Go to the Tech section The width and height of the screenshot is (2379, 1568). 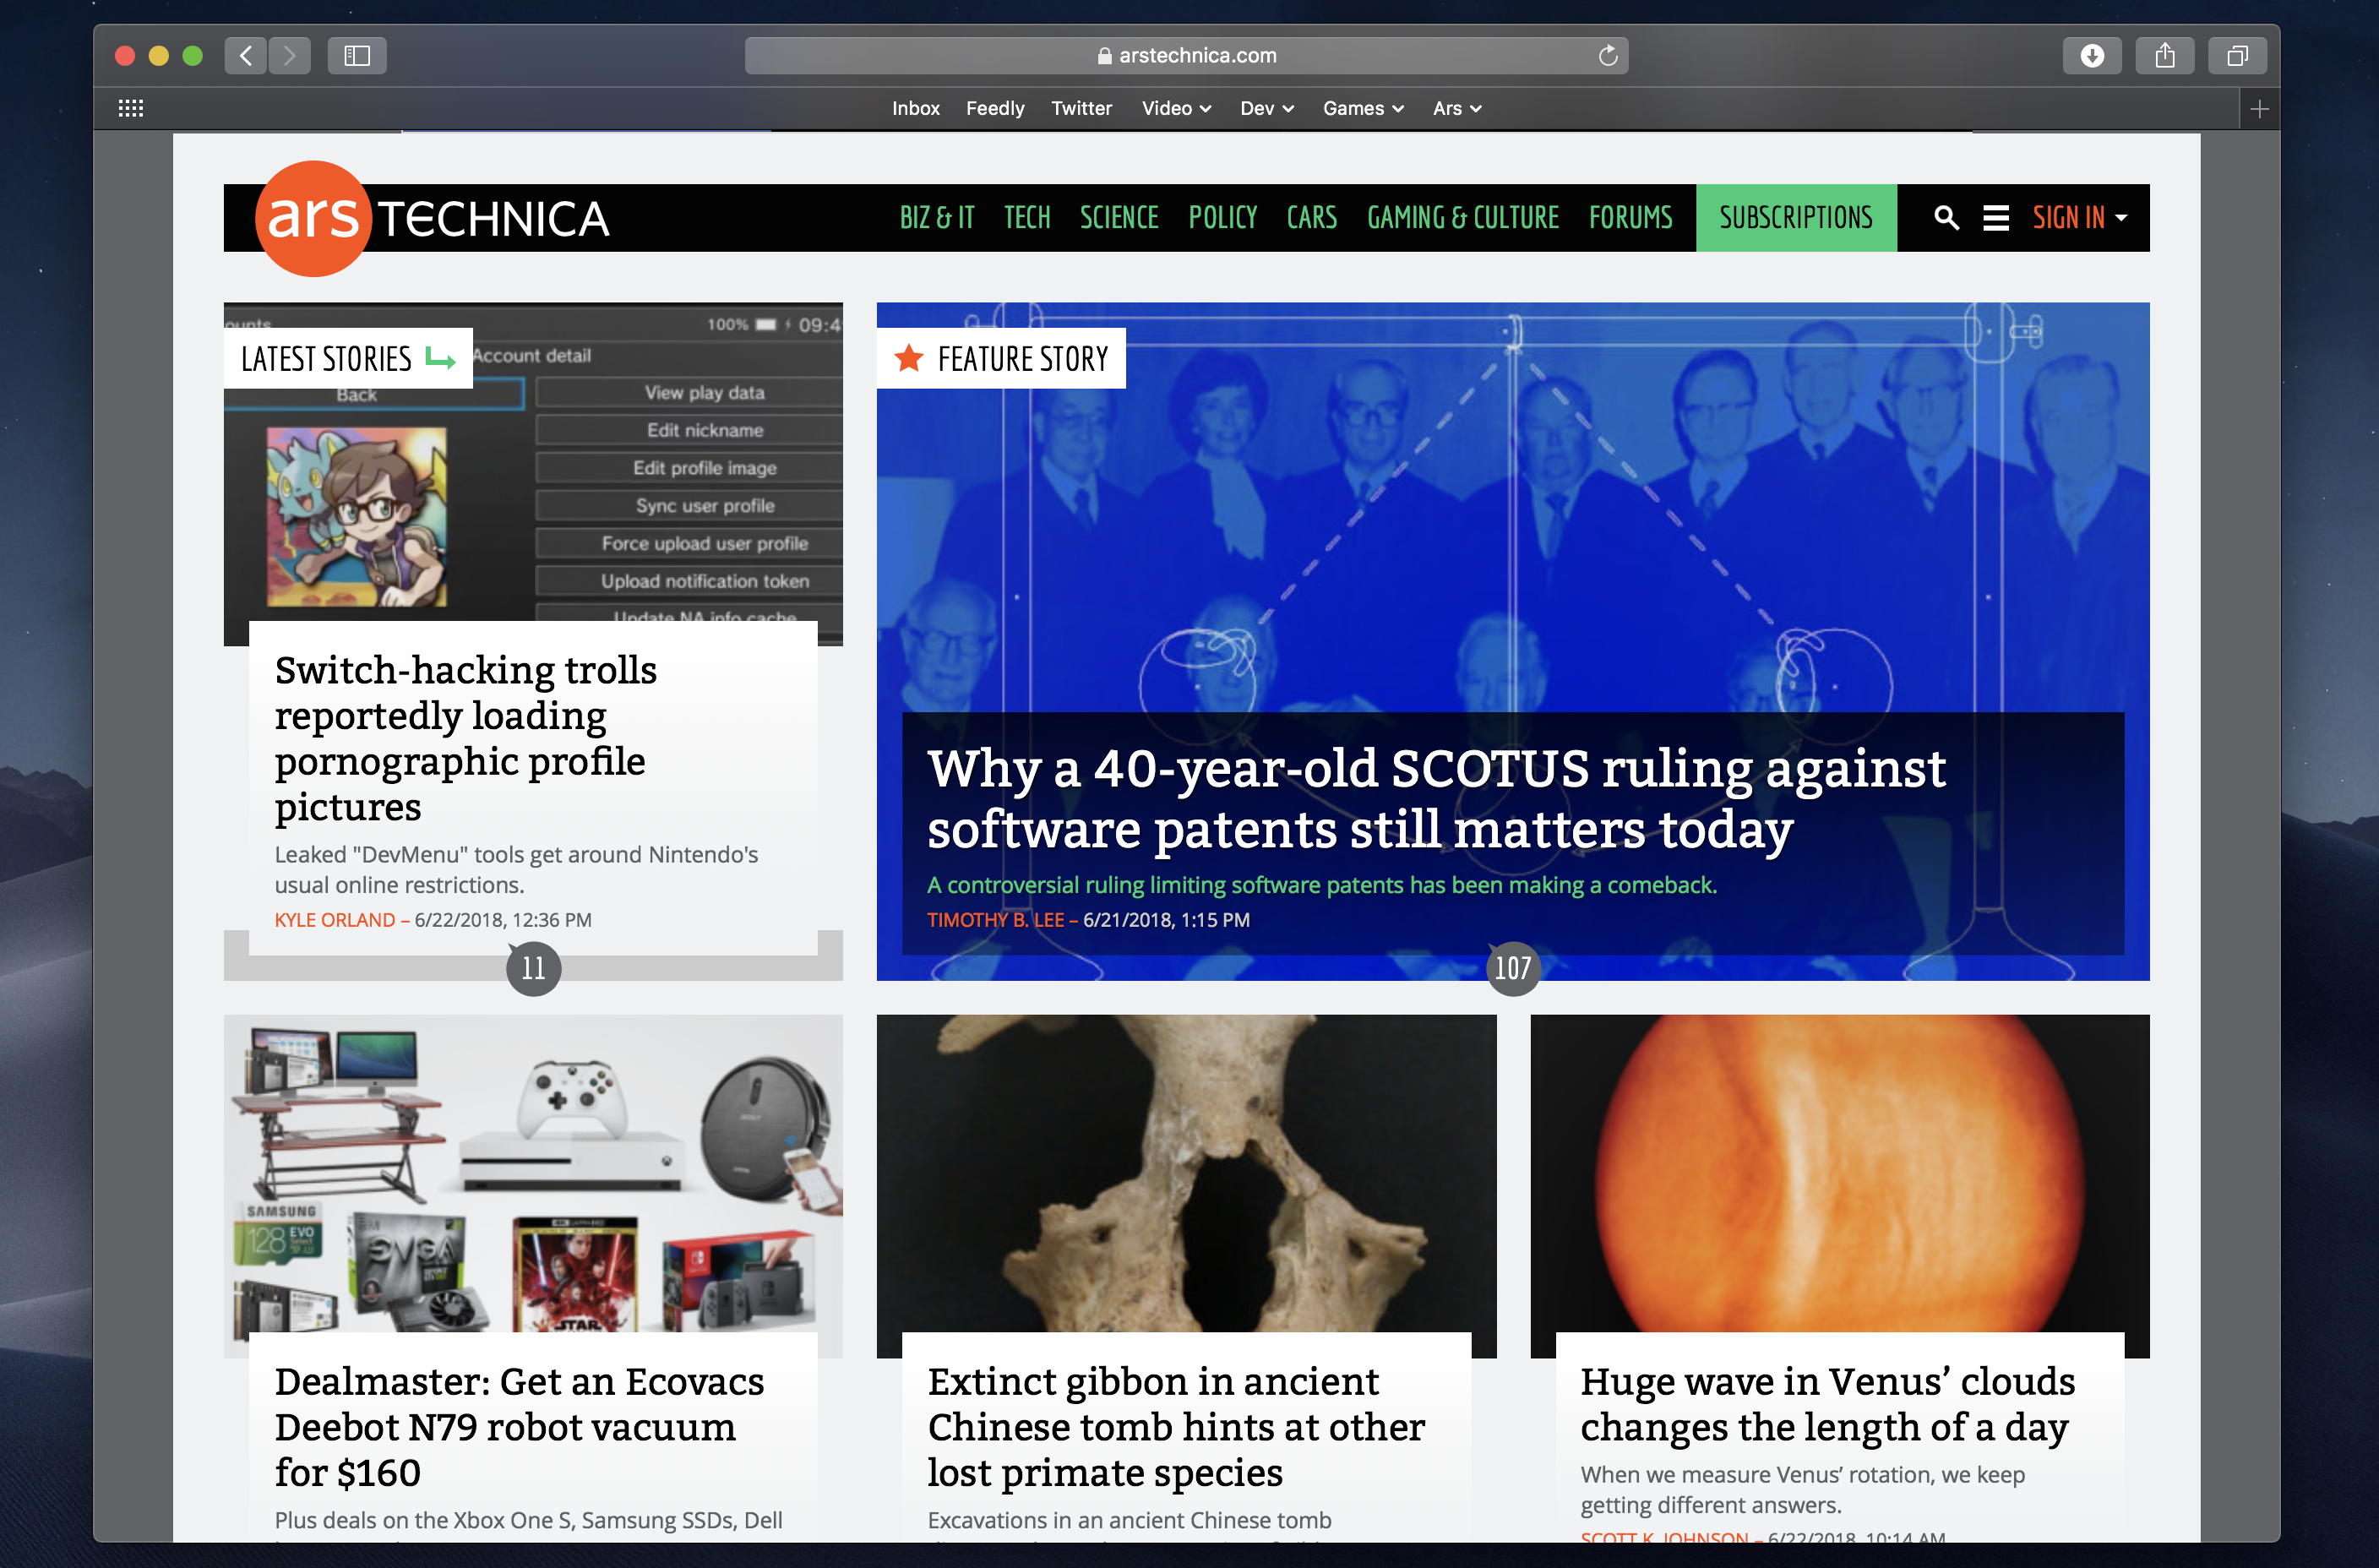1027,218
